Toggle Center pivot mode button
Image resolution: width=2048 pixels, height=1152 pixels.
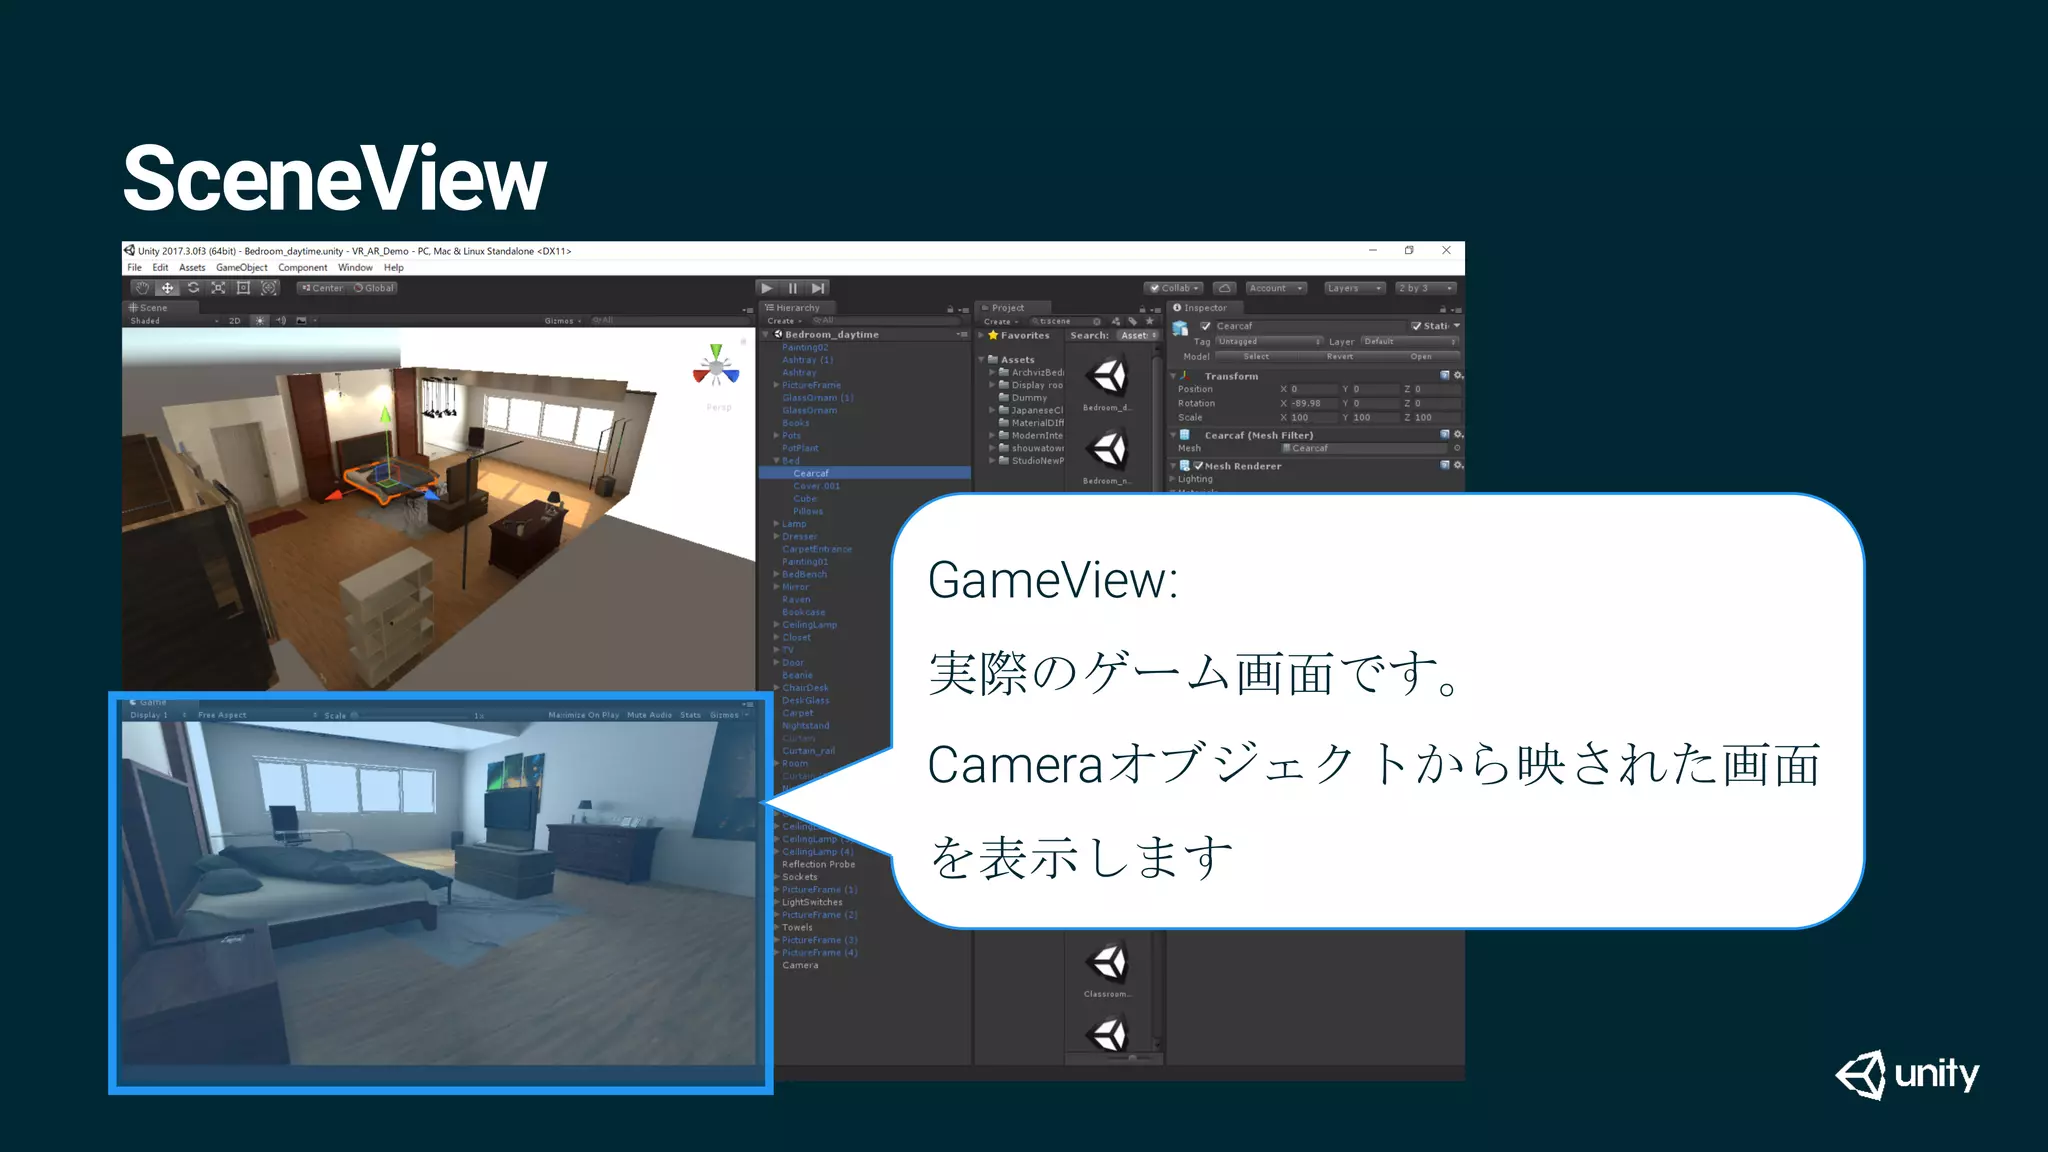pyautogui.click(x=322, y=288)
